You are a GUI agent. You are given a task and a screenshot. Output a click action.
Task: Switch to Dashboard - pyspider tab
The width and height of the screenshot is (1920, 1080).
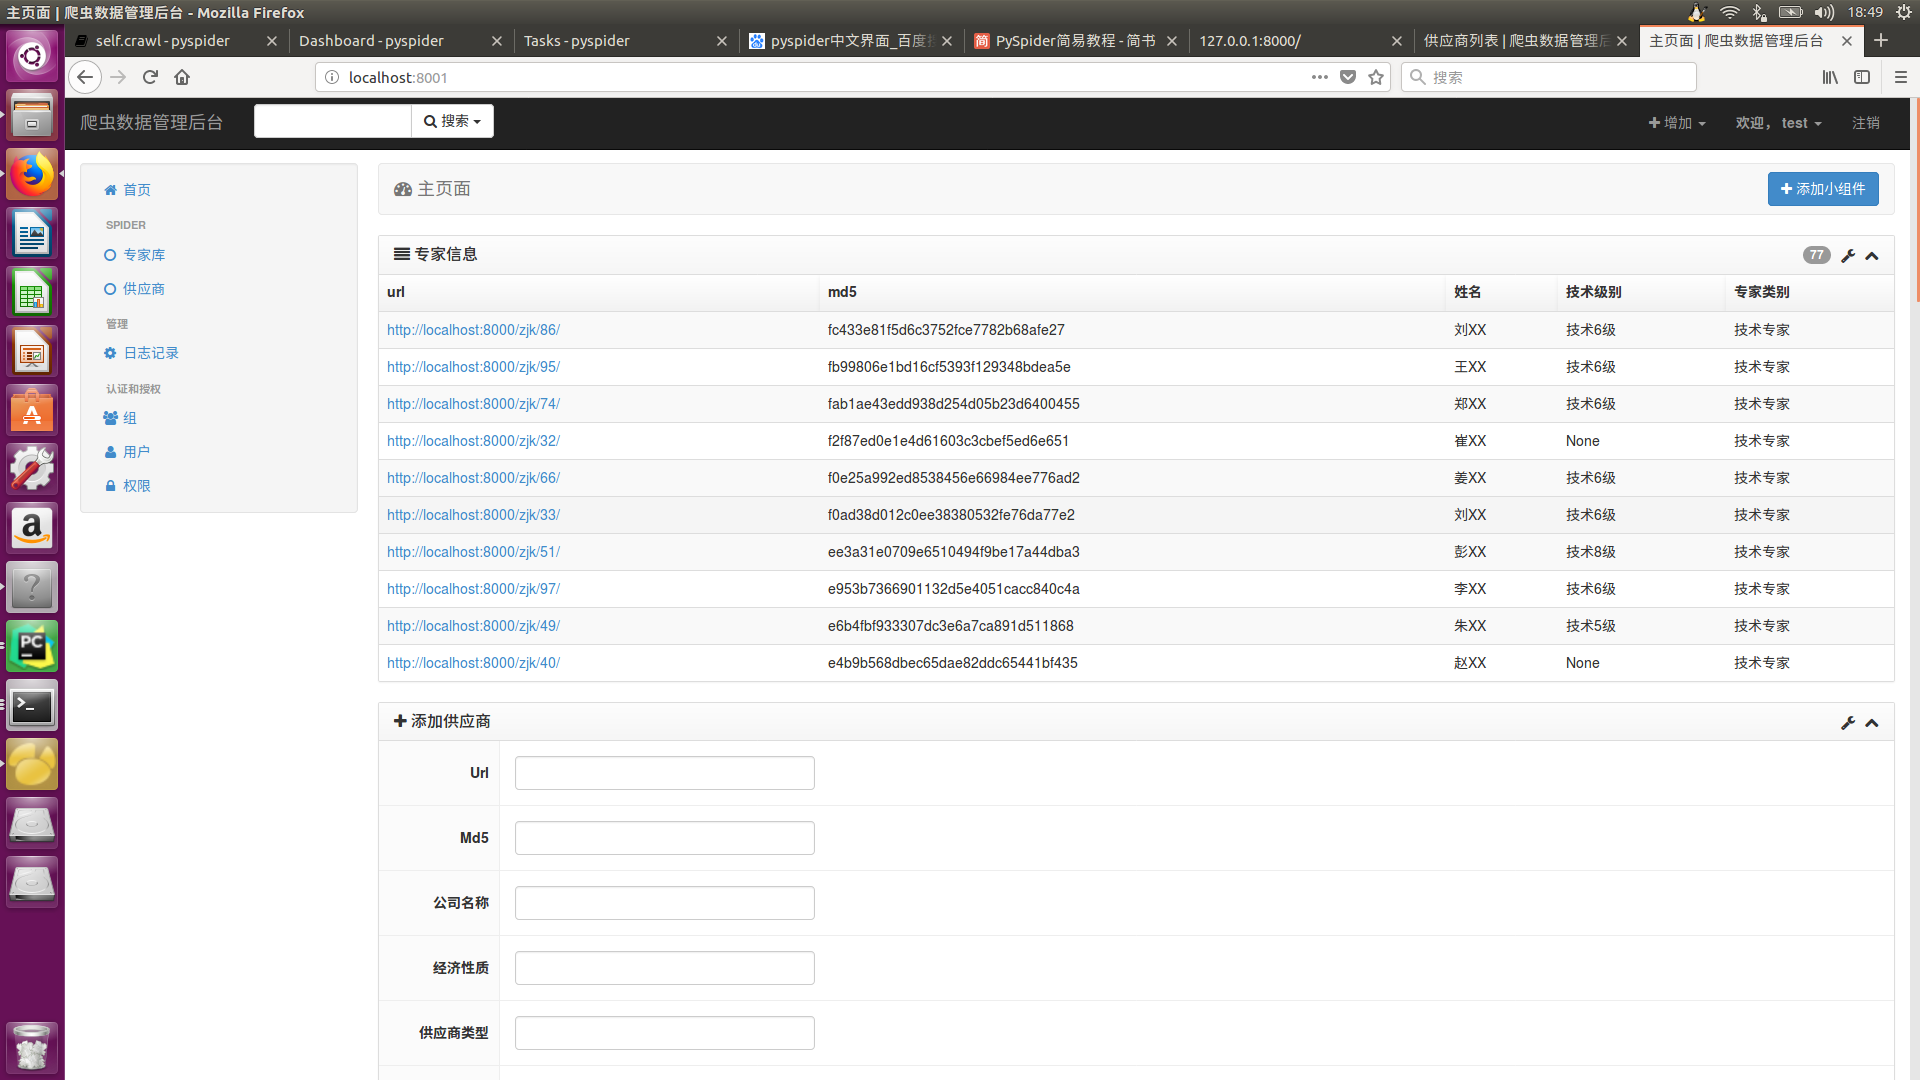coord(371,41)
